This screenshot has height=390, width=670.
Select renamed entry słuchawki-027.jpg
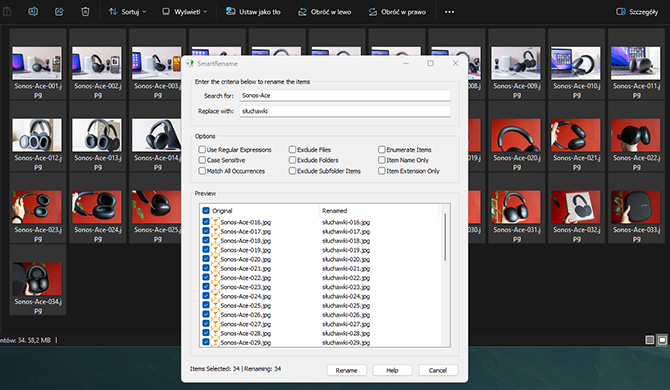pos(346,324)
